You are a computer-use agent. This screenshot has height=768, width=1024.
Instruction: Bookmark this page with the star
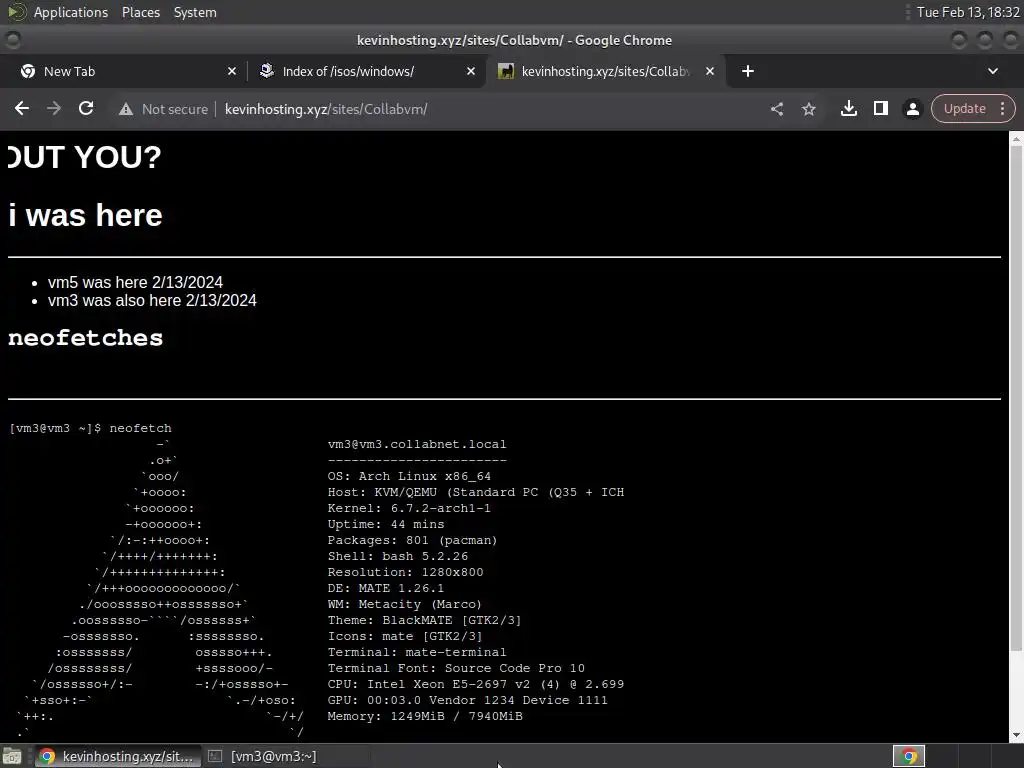[808, 109]
